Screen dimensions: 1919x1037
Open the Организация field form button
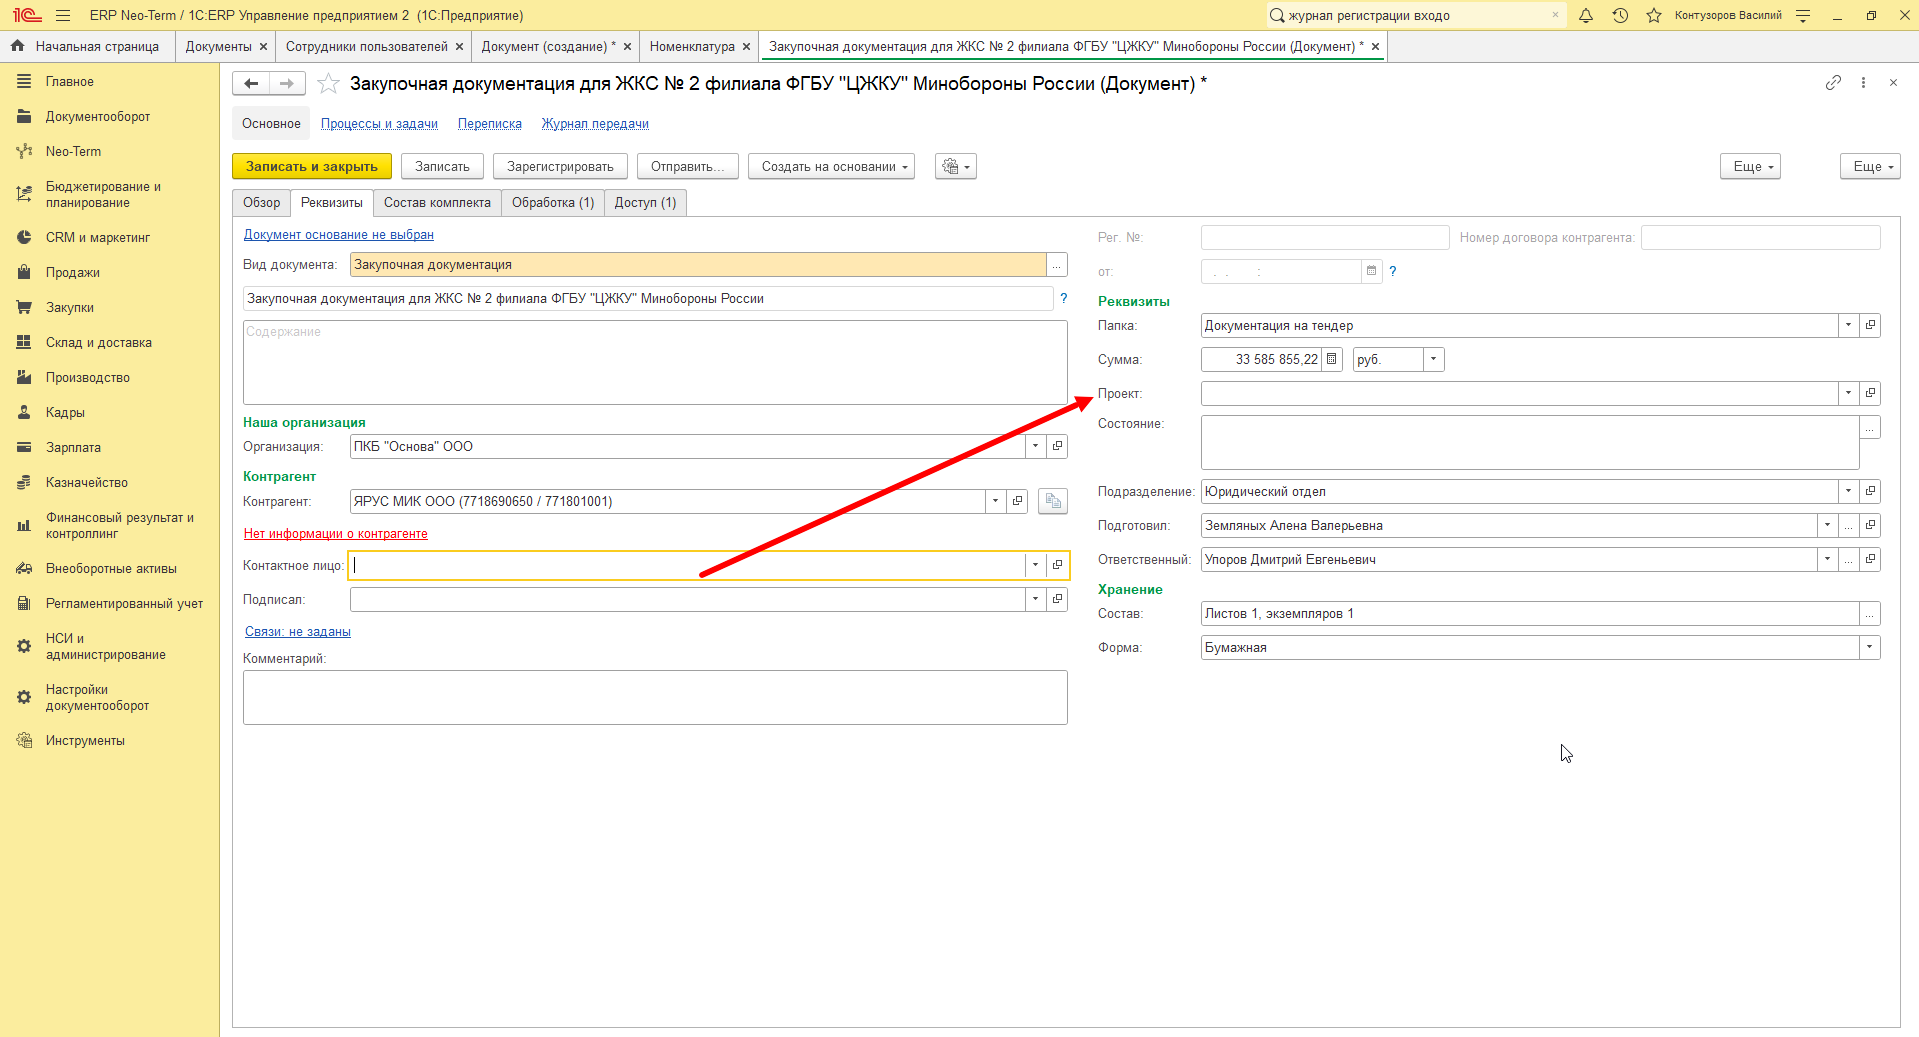(1057, 447)
